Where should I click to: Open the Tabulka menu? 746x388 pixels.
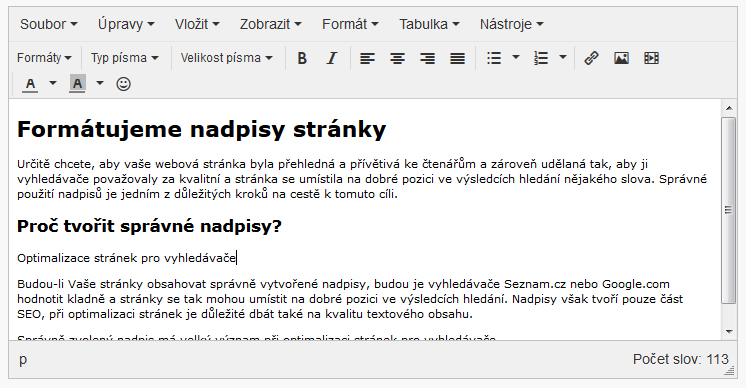(429, 24)
